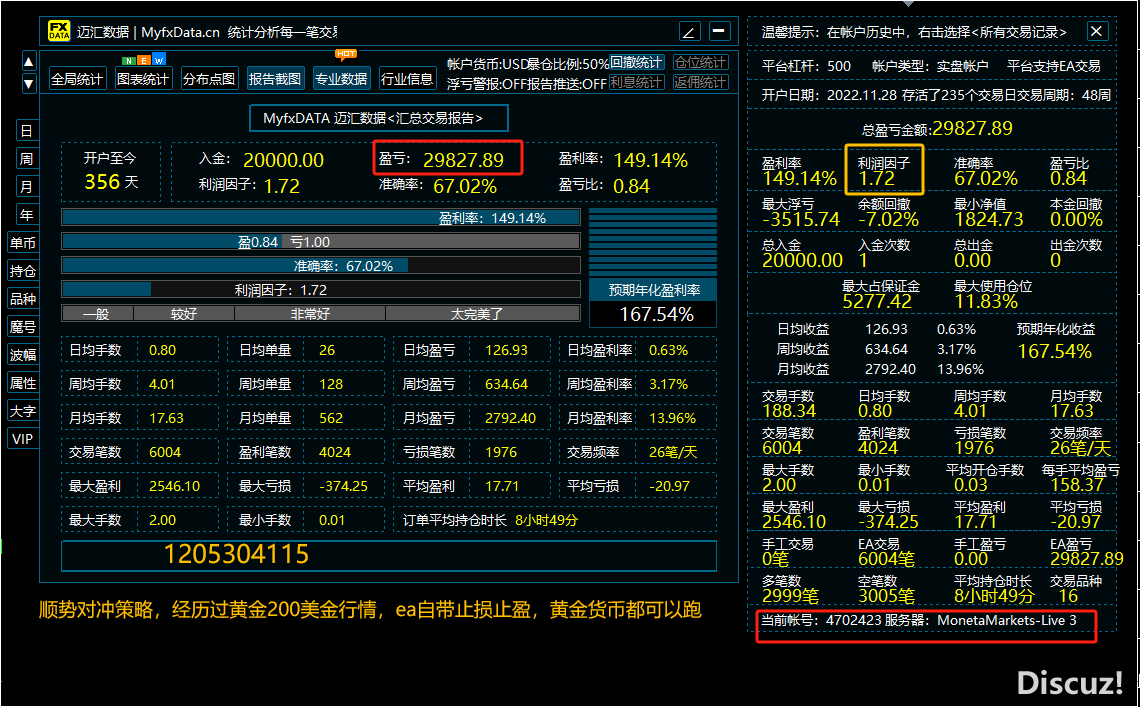Click the 月均盈亏 2792.40 cell
1140x707 pixels.
coord(472,418)
